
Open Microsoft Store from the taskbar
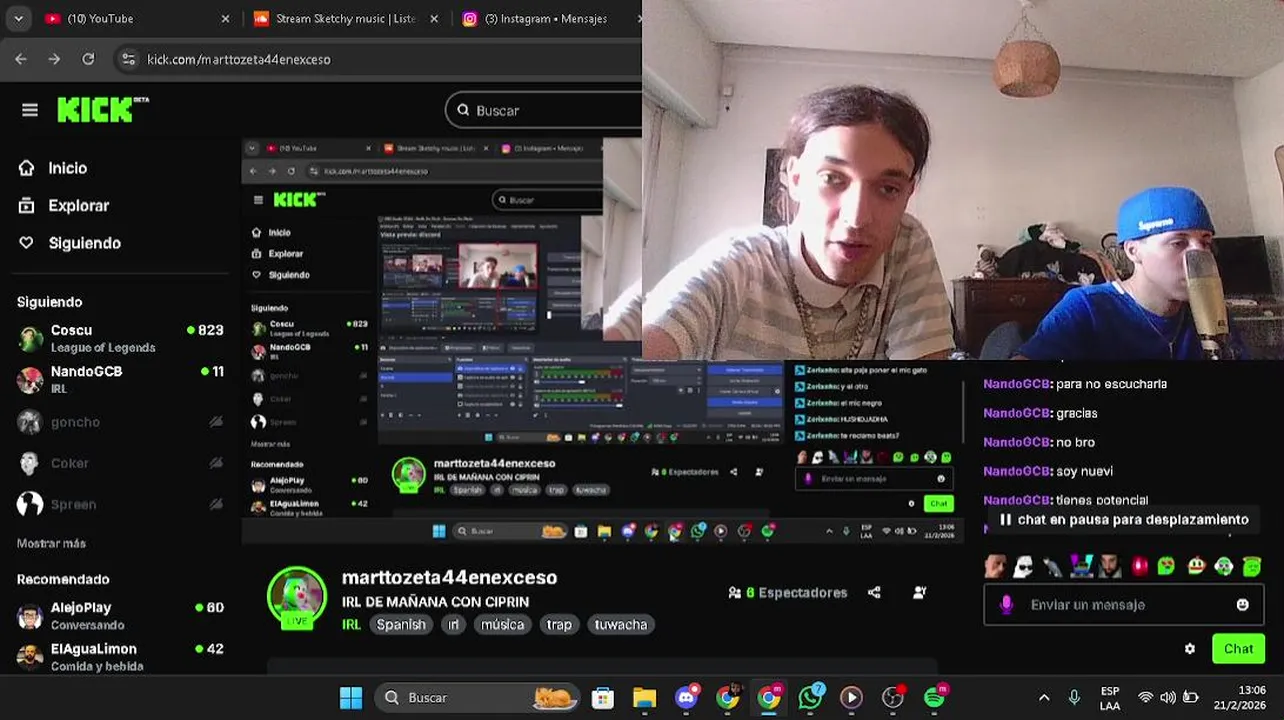(x=602, y=697)
